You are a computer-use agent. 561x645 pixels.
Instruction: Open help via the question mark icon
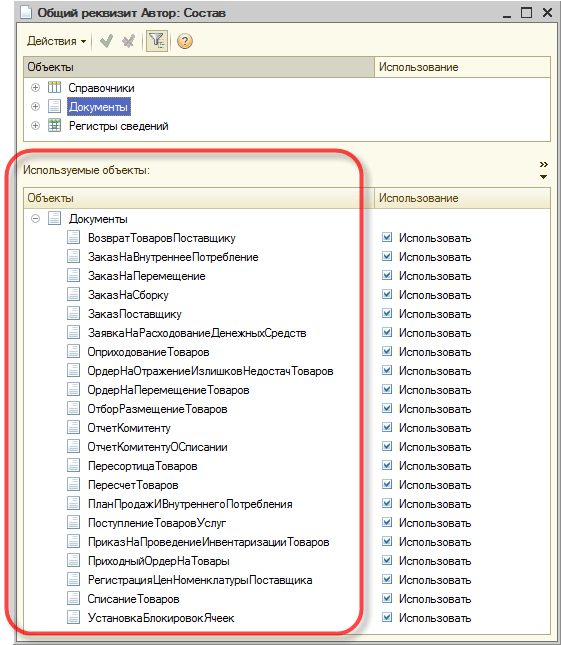tap(185, 41)
